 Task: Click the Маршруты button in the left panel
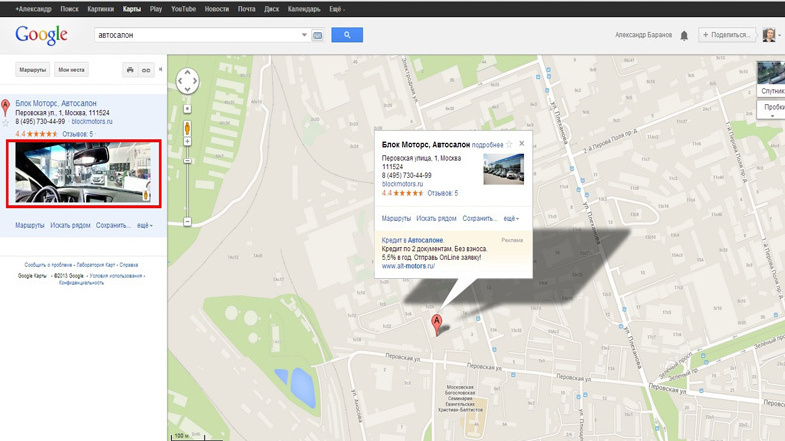[x=32, y=70]
